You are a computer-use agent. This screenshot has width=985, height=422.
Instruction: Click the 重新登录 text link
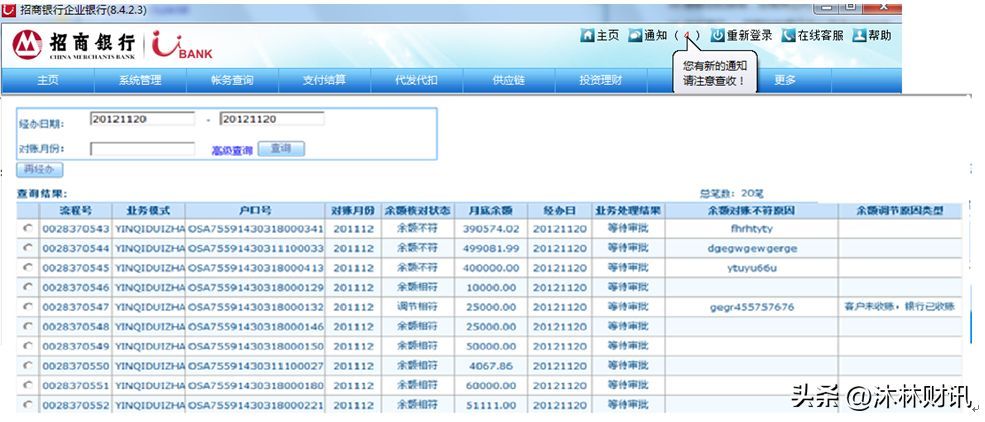point(749,36)
